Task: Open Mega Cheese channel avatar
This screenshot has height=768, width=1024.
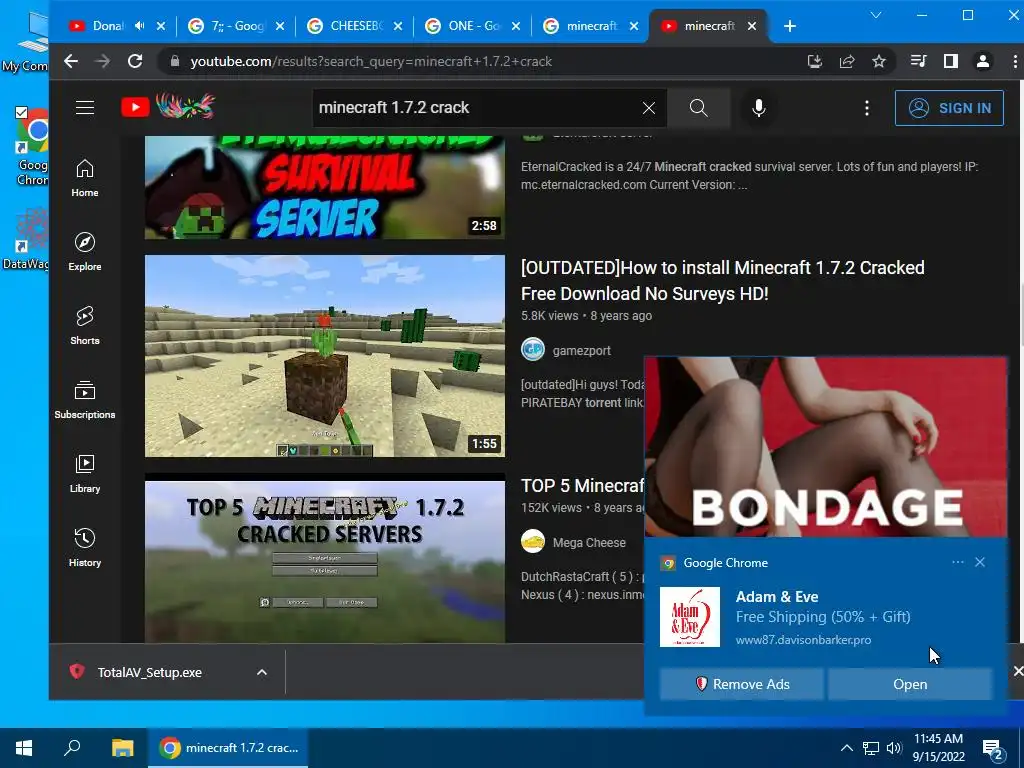Action: pos(533,541)
